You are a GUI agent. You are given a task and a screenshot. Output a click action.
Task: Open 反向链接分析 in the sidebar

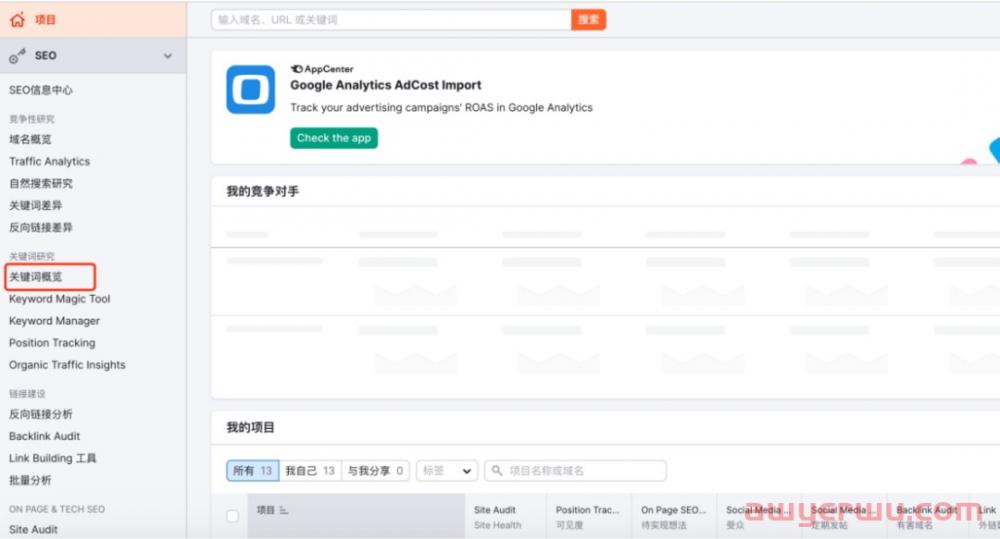pos(41,414)
